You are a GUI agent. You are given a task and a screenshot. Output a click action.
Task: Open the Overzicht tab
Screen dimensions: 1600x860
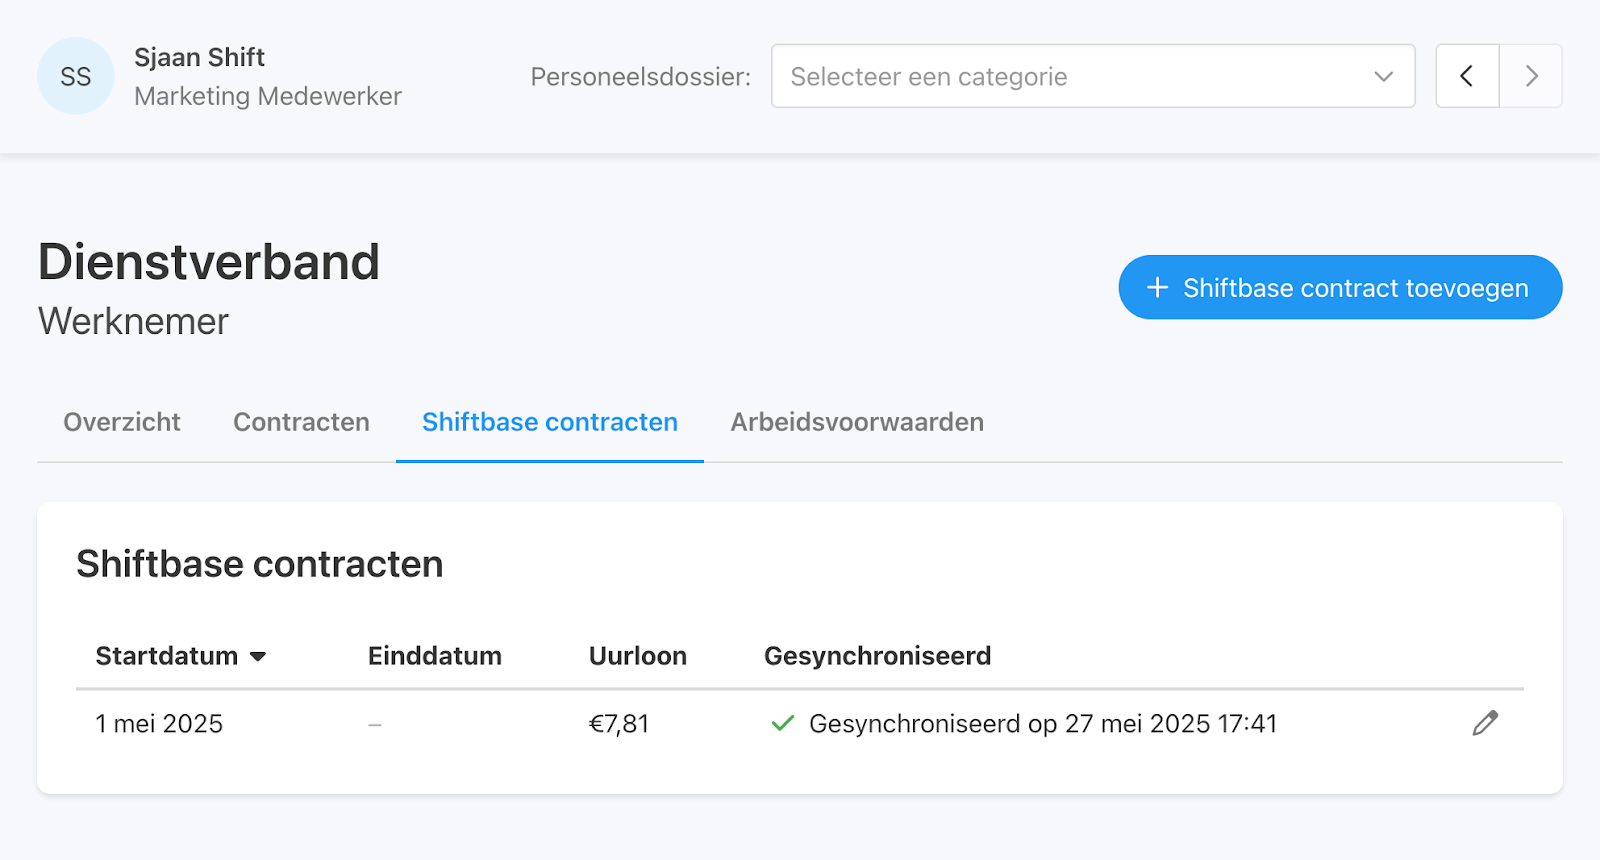pos(122,422)
